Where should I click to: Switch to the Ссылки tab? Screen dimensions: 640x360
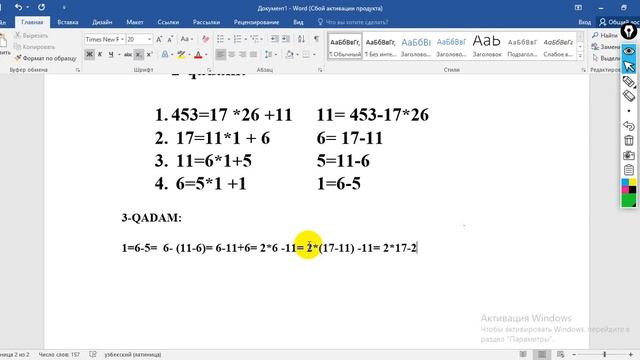point(168,22)
